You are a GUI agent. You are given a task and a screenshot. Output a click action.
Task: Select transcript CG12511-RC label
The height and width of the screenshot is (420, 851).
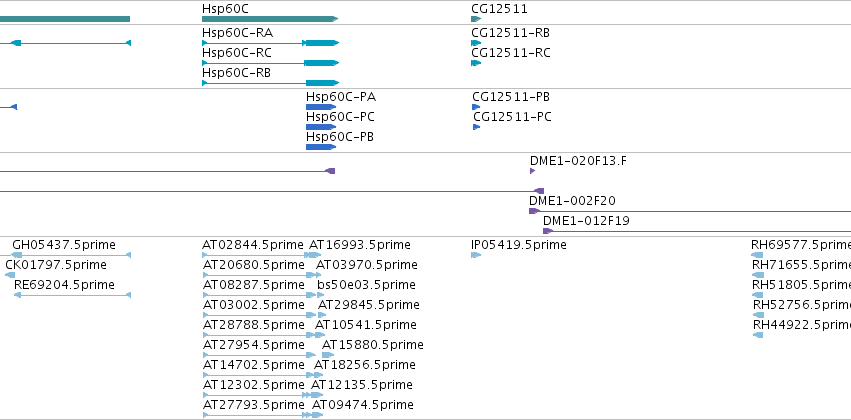coord(511,53)
